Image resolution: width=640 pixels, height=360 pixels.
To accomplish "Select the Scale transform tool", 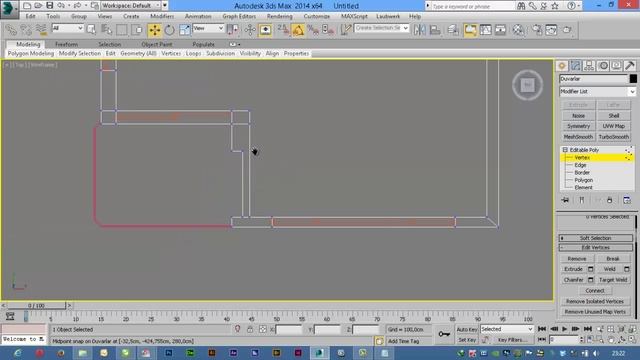I will 184,30.
